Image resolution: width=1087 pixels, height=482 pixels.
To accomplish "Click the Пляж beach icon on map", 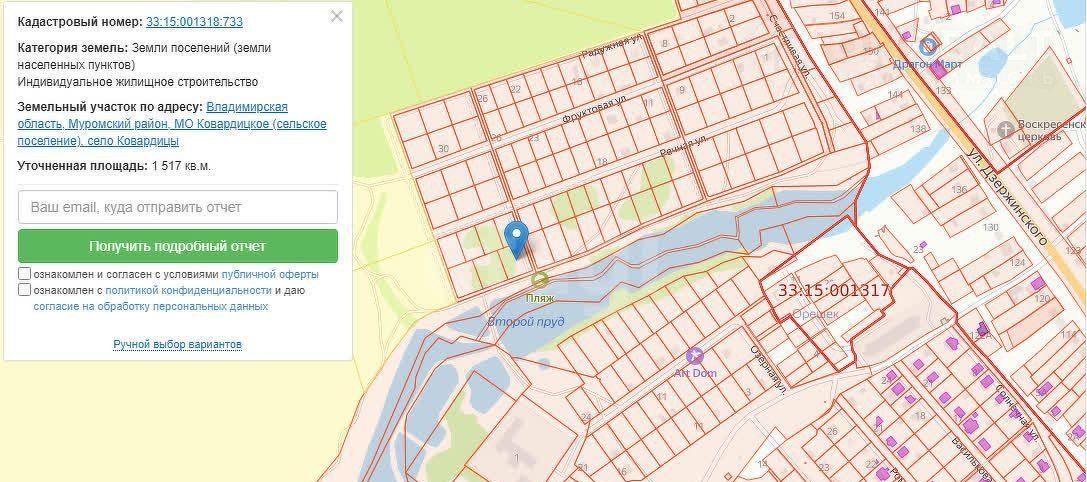I will pyautogui.click(x=540, y=280).
